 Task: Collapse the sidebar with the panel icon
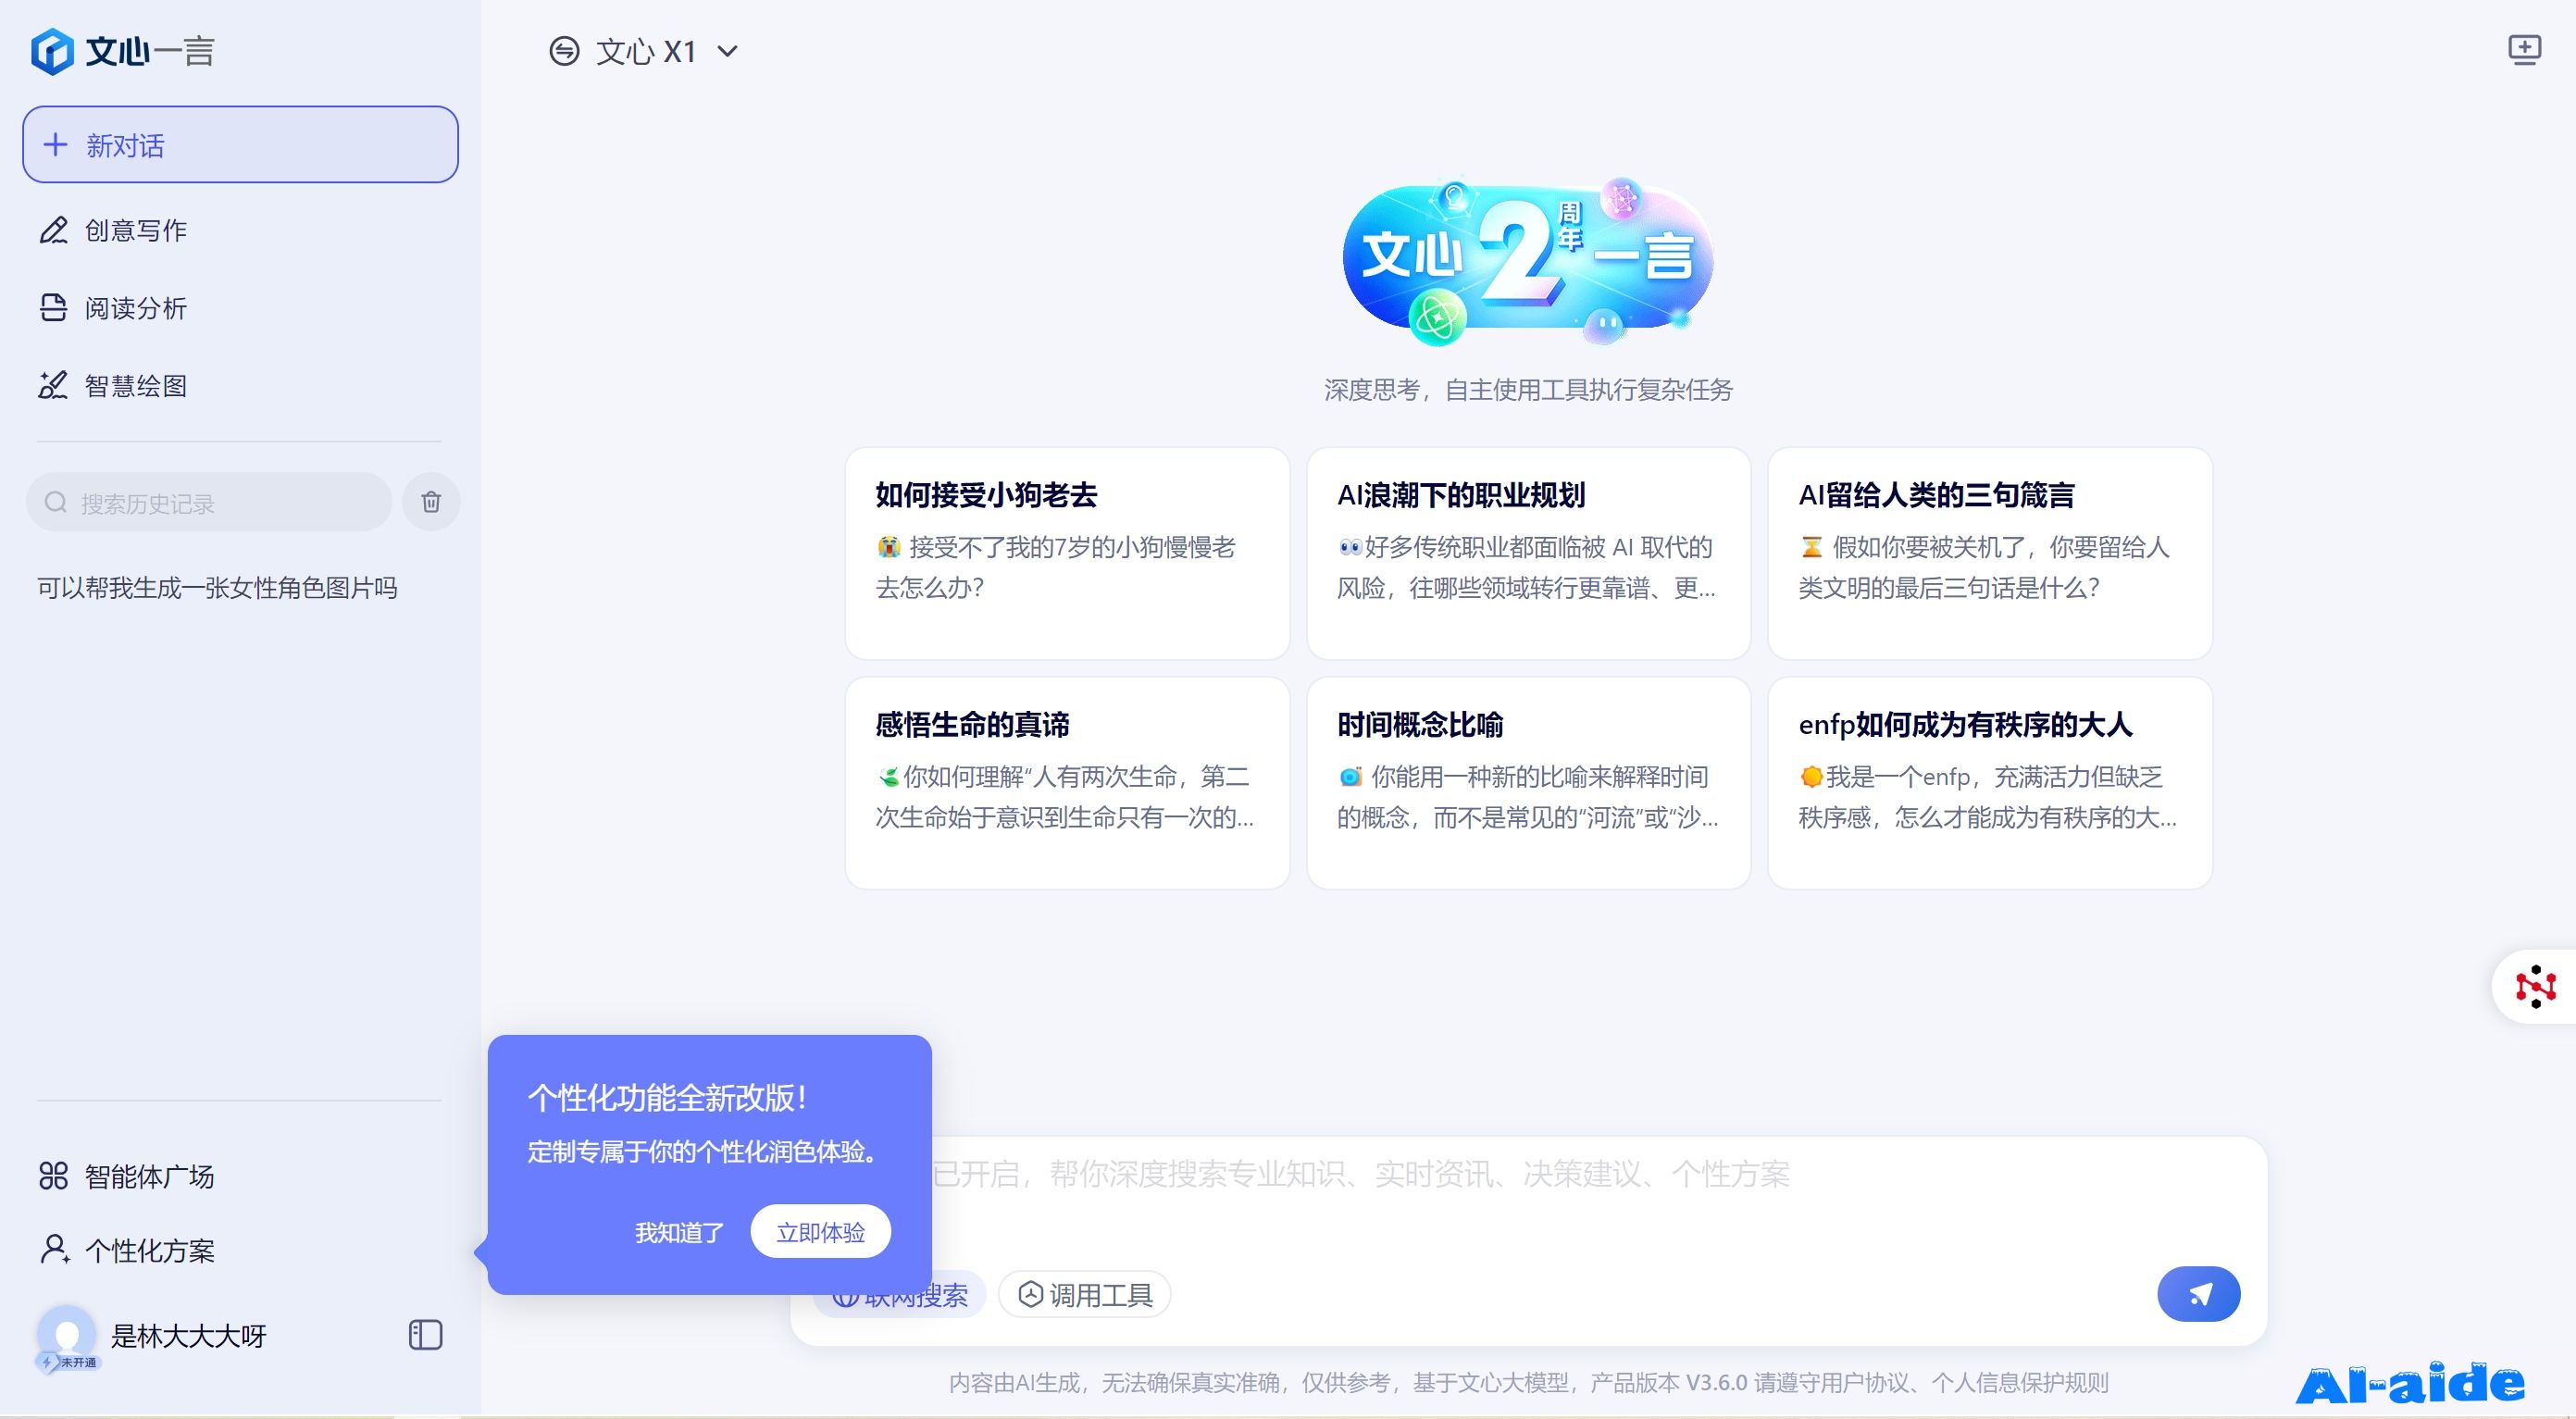pyautogui.click(x=426, y=1336)
